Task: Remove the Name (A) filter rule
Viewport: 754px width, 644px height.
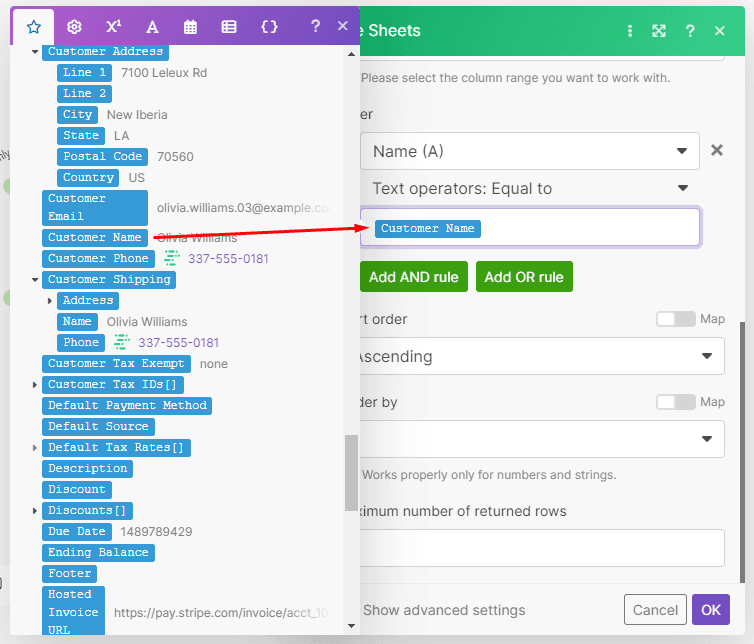Action: click(716, 151)
